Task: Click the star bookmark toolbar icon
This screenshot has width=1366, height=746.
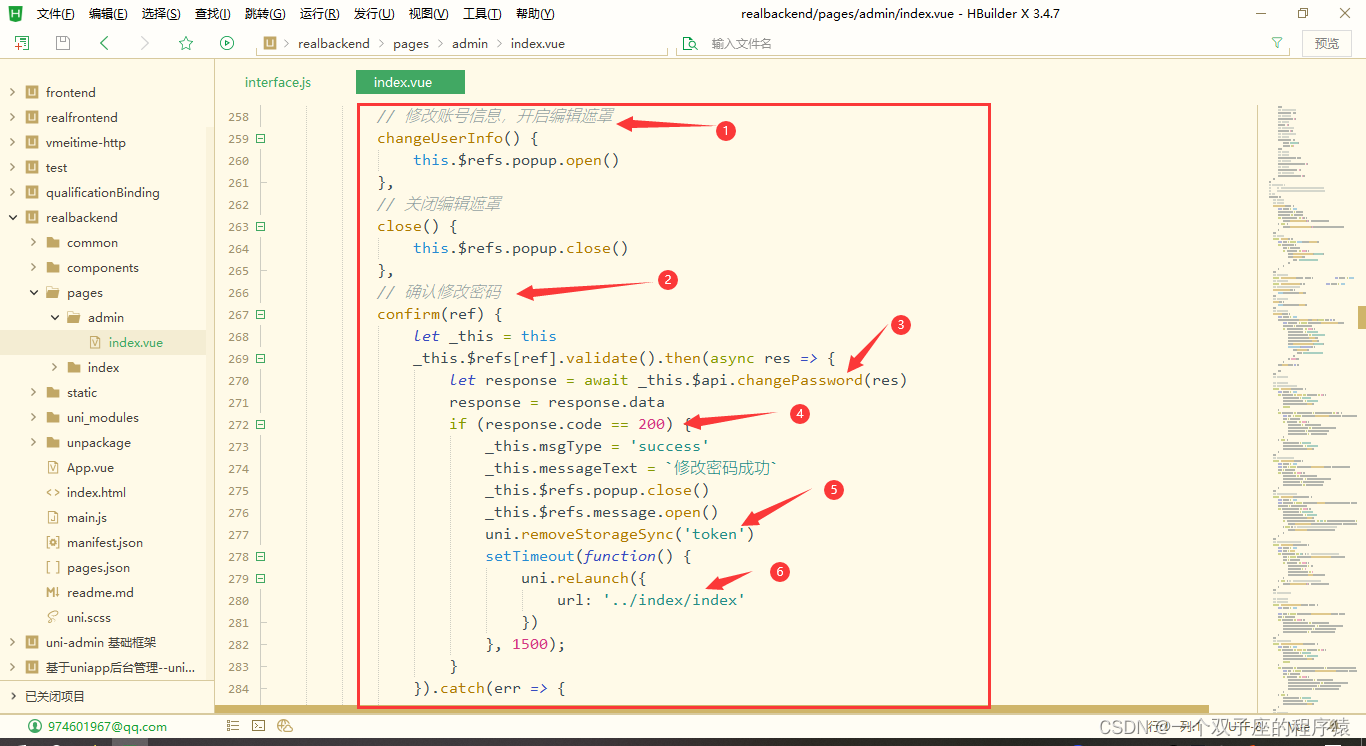Action: click(x=186, y=43)
